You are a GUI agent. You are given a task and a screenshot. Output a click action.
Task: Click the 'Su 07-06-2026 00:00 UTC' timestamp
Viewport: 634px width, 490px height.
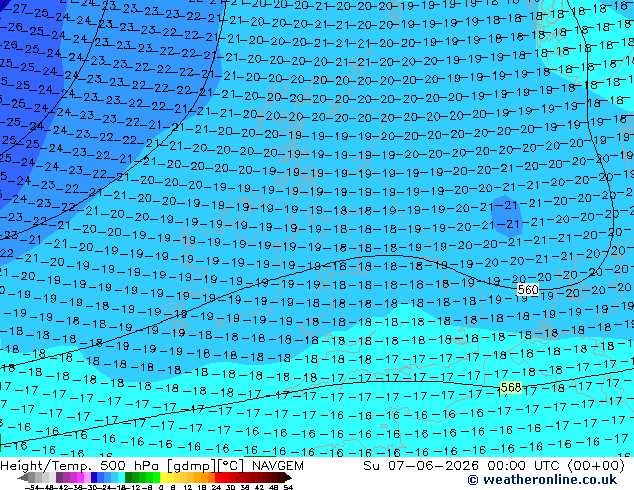point(463,466)
